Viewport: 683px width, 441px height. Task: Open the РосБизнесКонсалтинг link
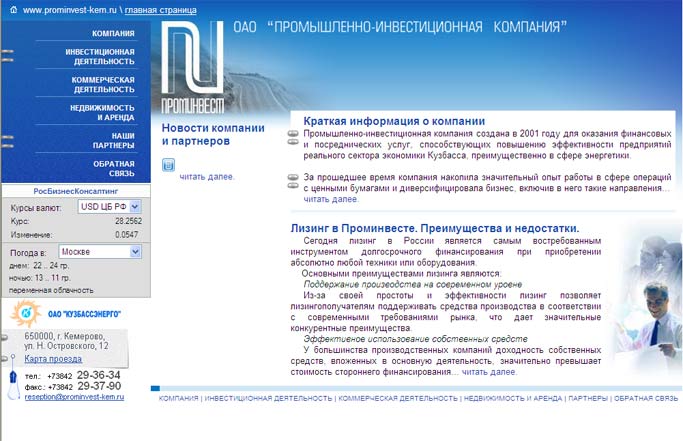click(x=76, y=191)
